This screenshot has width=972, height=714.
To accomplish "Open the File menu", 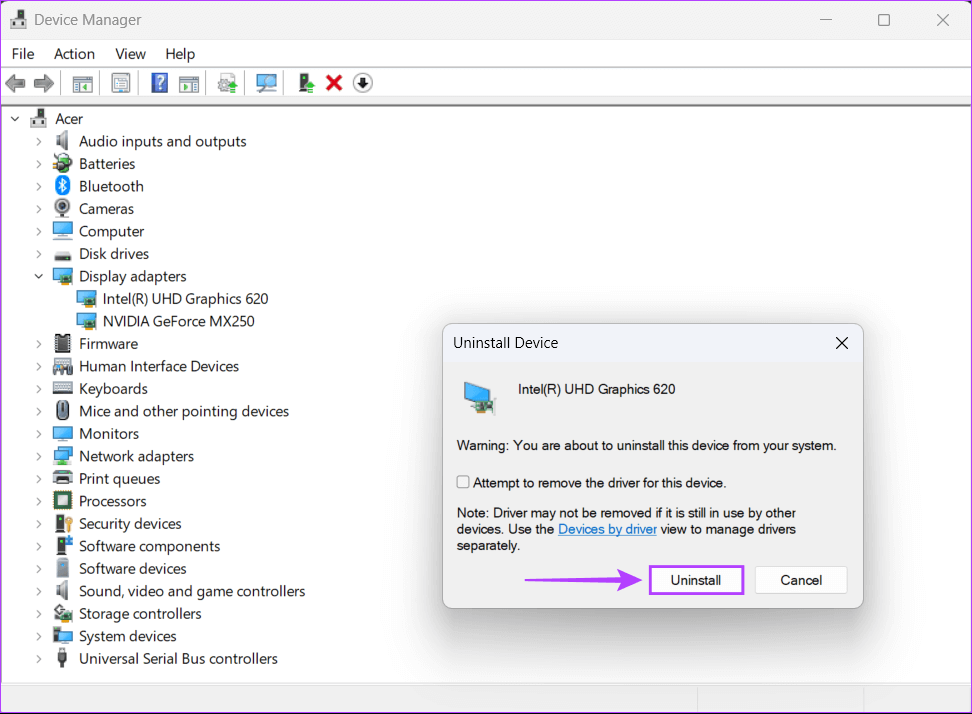I will [x=23, y=54].
